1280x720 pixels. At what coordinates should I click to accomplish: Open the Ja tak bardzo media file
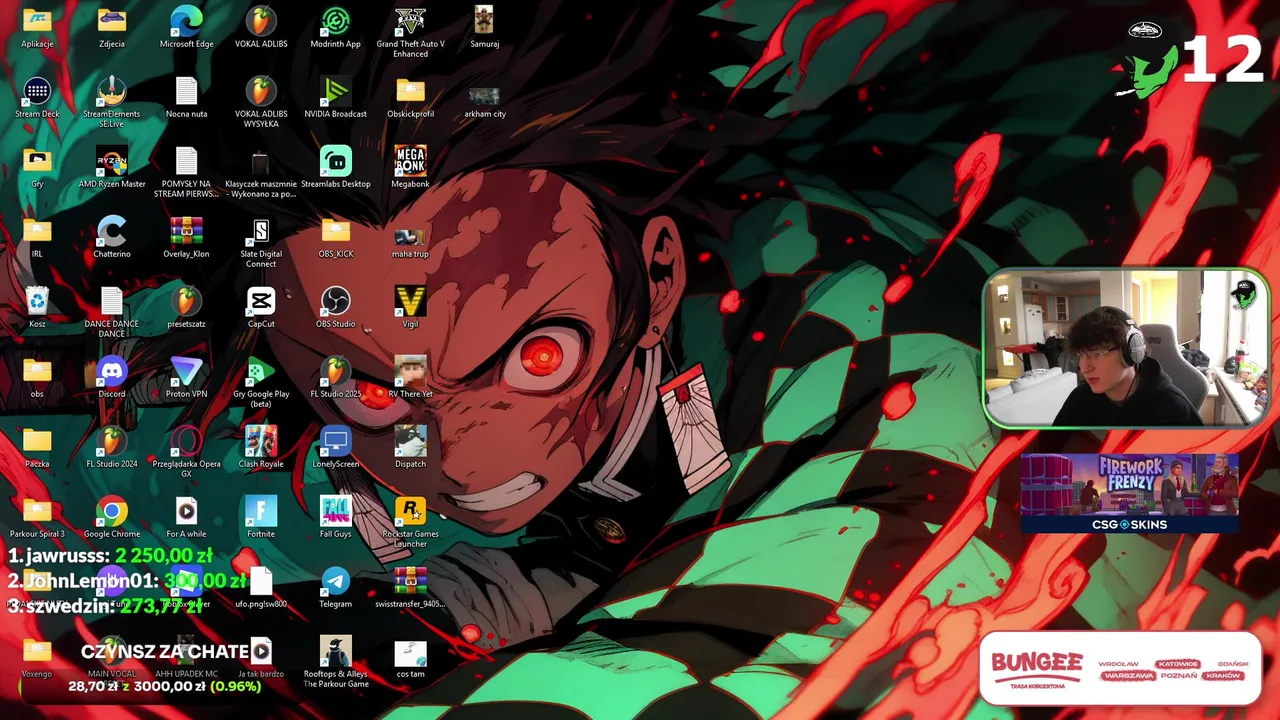[261, 658]
